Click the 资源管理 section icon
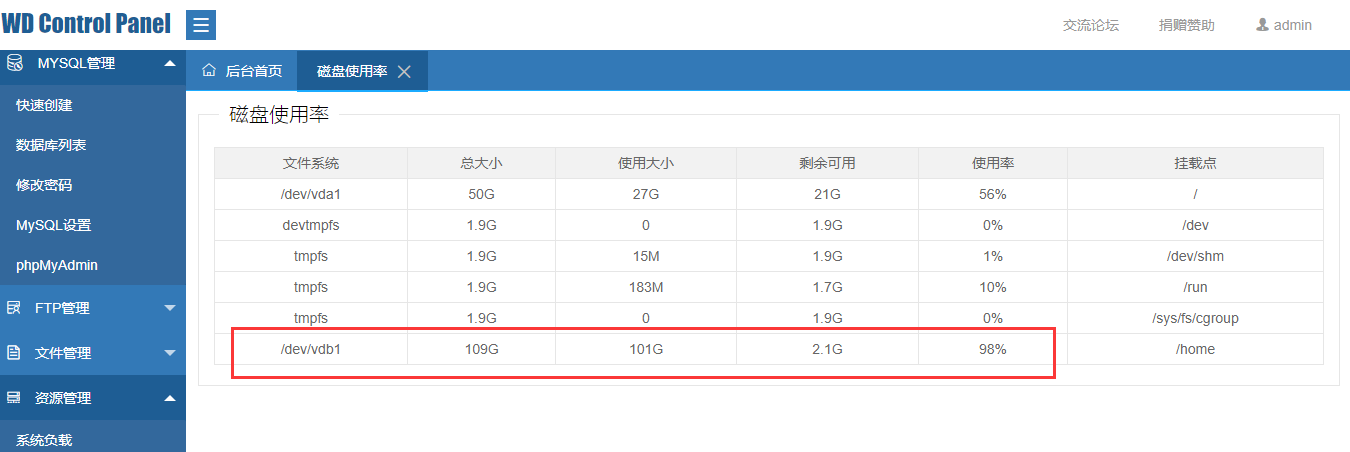 [x=14, y=398]
